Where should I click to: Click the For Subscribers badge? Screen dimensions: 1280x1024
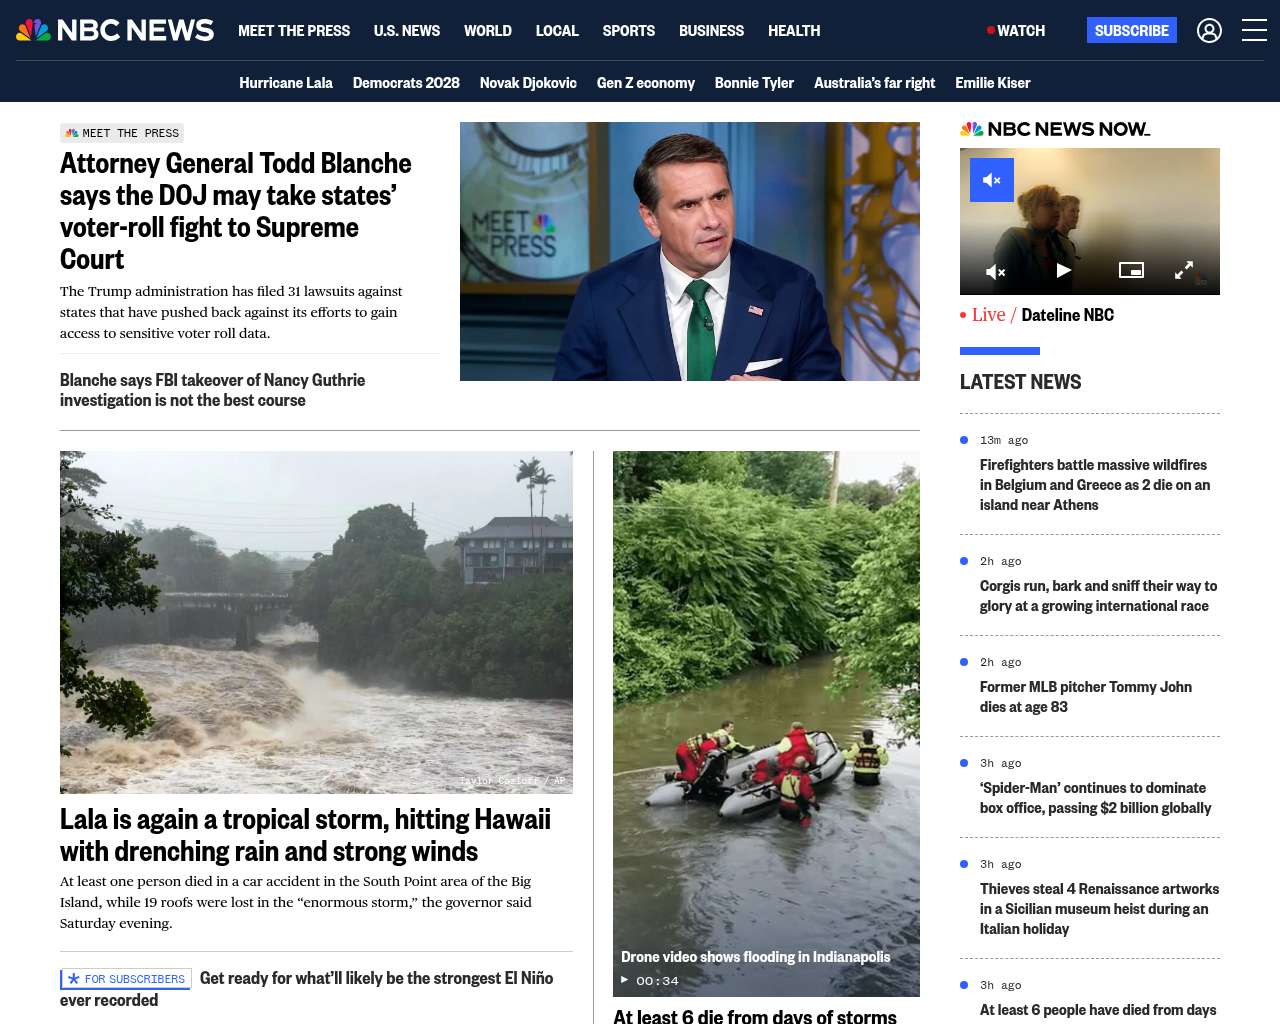point(126,979)
